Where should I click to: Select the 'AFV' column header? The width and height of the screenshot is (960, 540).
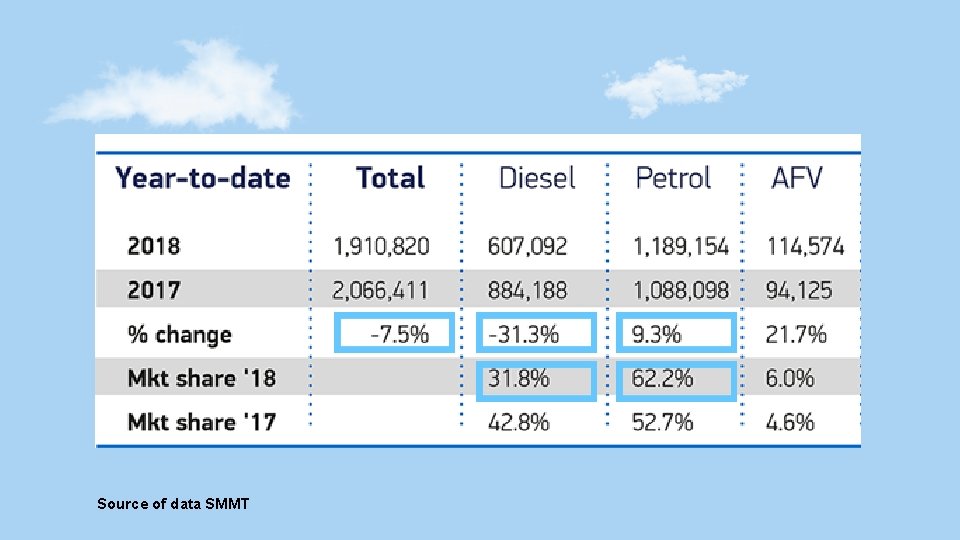(x=797, y=178)
